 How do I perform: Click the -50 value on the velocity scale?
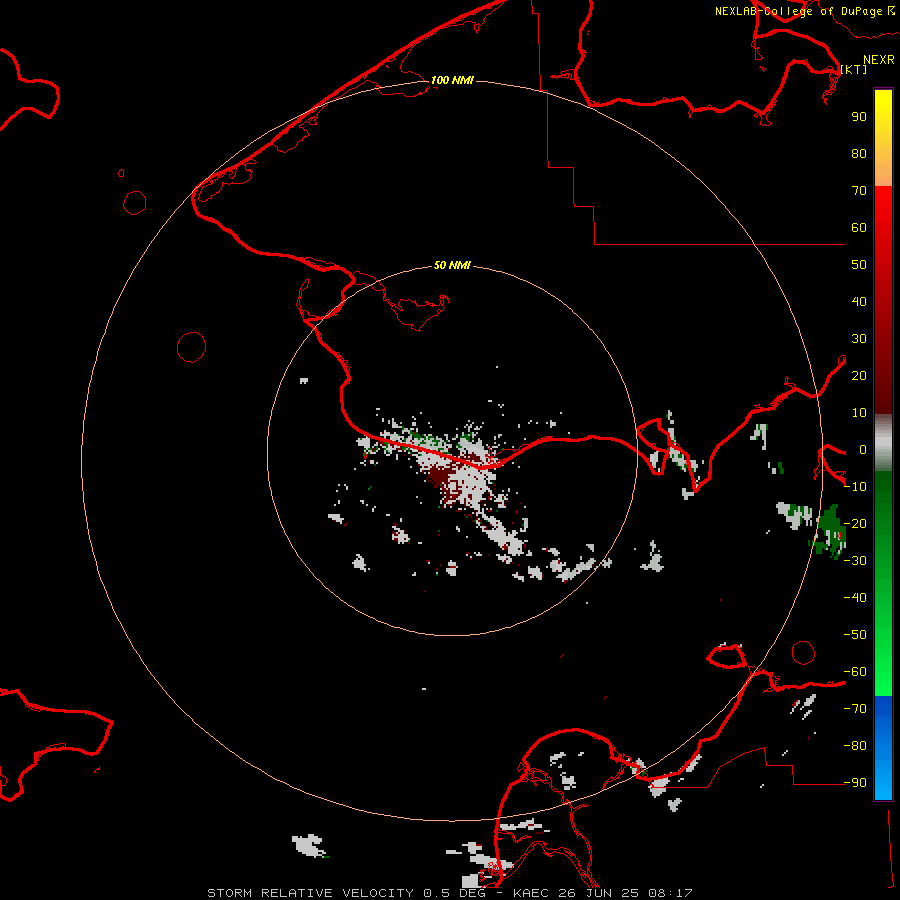855,634
